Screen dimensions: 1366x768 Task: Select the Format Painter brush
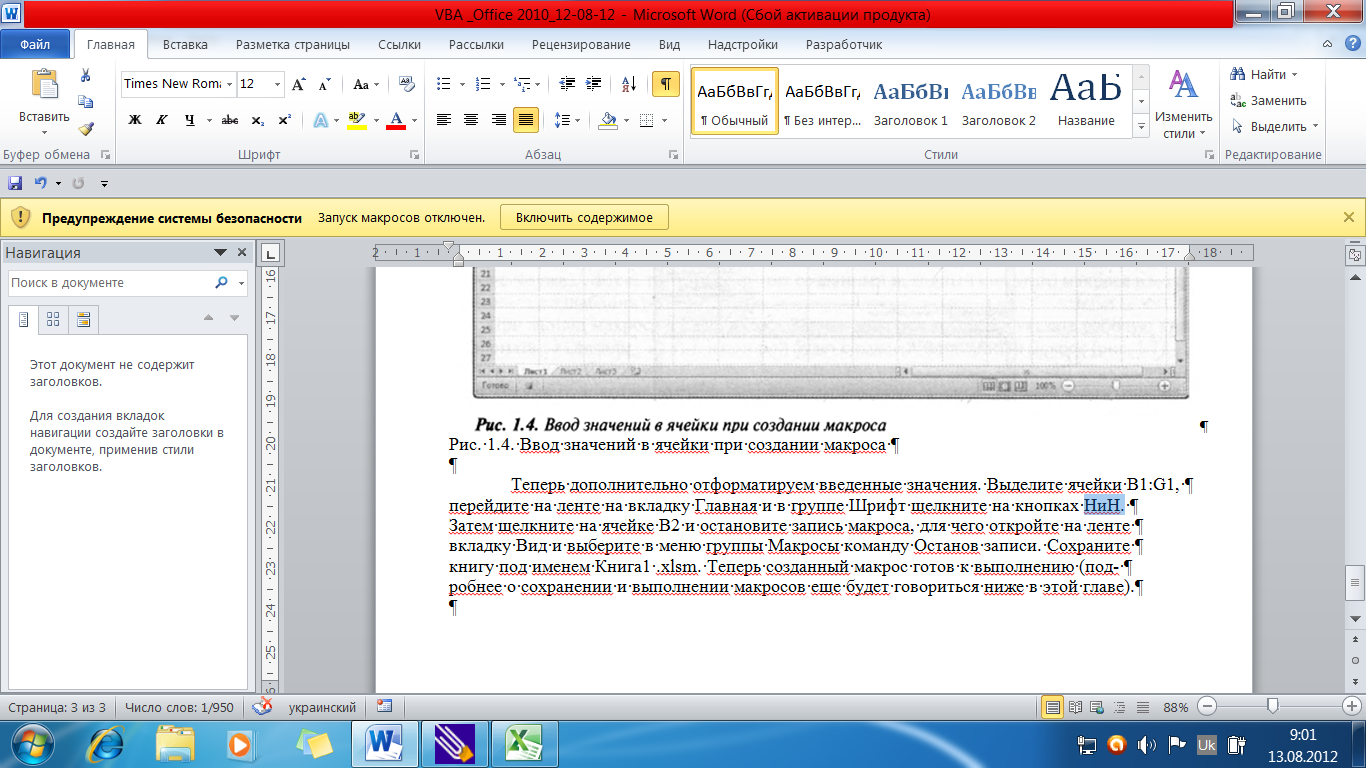coord(86,128)
